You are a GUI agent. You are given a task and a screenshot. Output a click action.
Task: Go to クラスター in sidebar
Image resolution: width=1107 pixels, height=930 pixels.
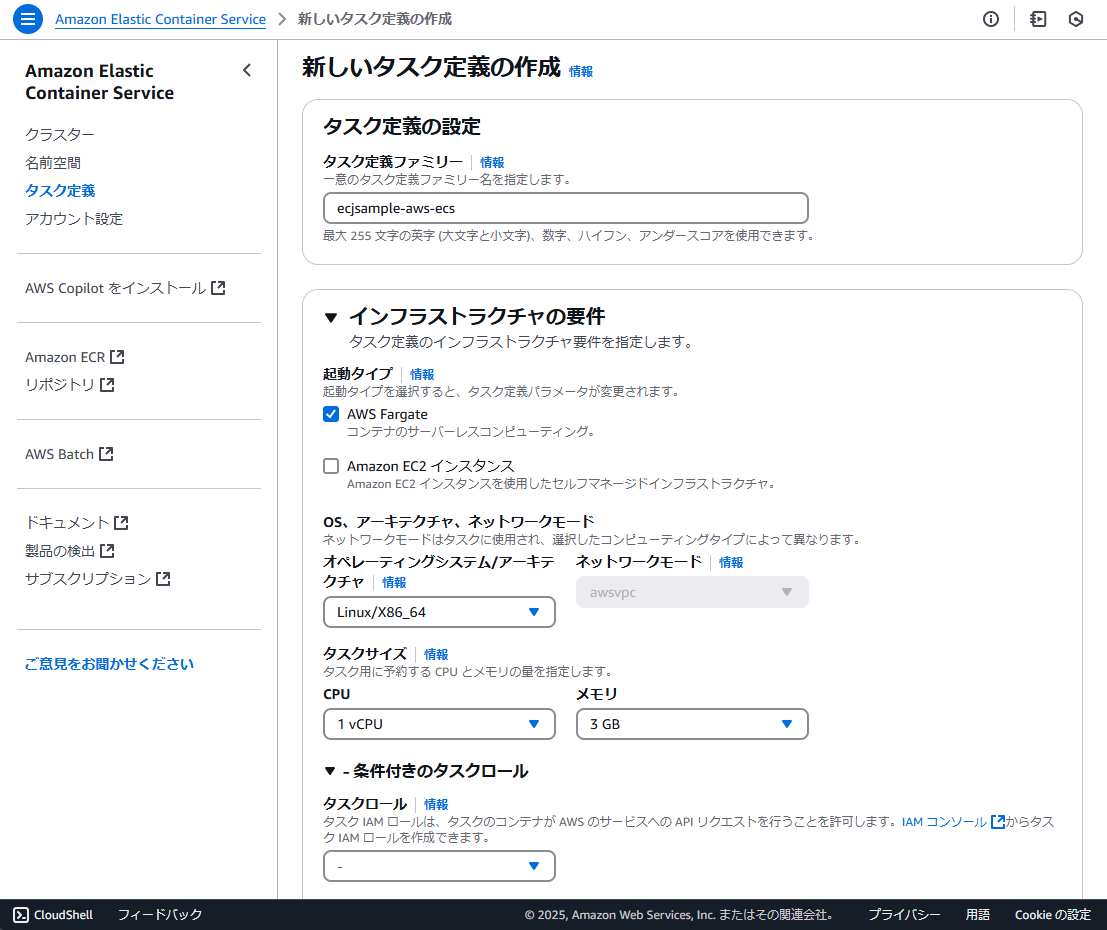click(60, 134)
